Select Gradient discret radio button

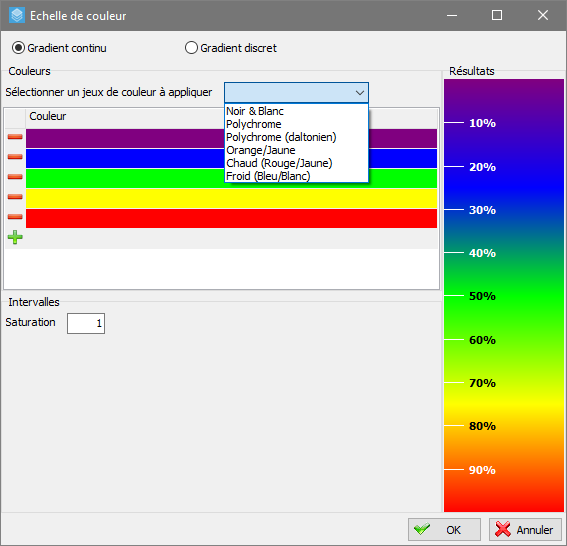[191, 48]
